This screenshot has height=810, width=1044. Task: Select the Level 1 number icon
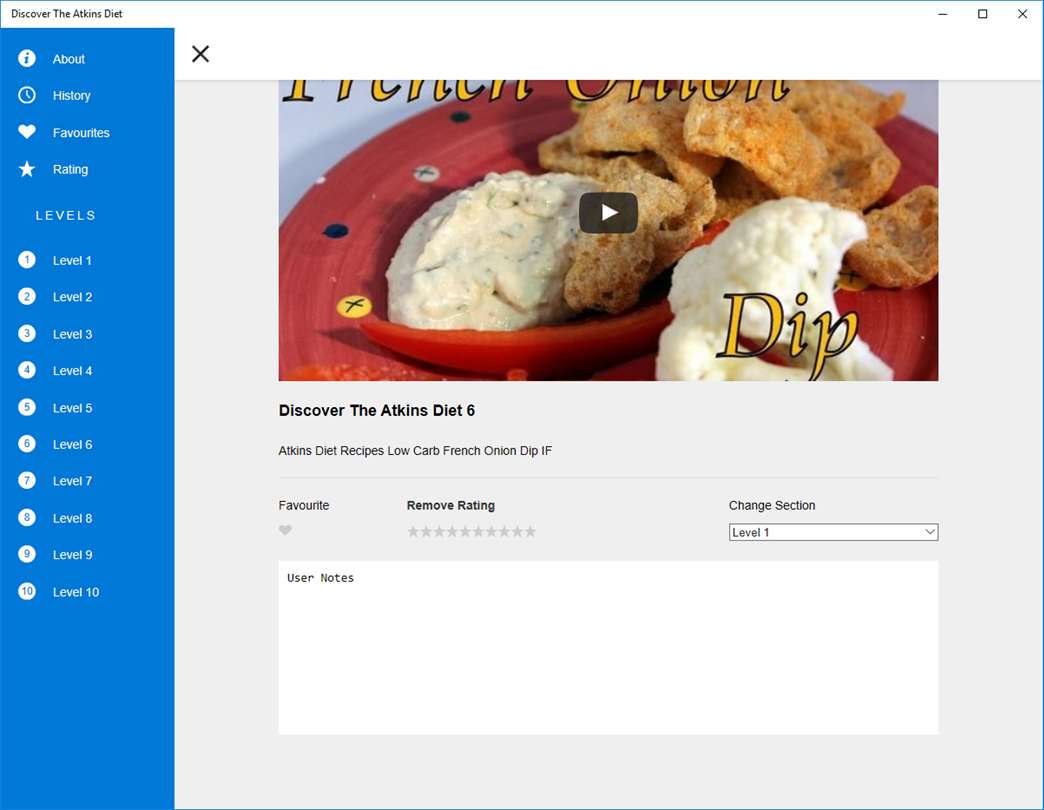pyautogui.click(x=27, y=260)
